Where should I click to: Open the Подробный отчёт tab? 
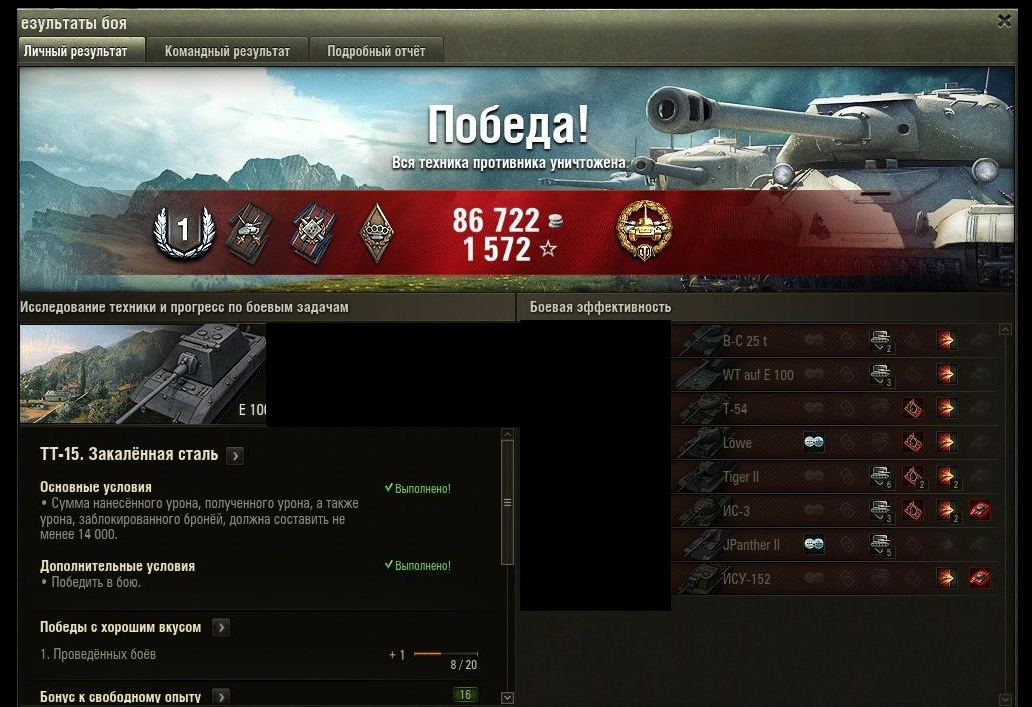click(376, 51)
